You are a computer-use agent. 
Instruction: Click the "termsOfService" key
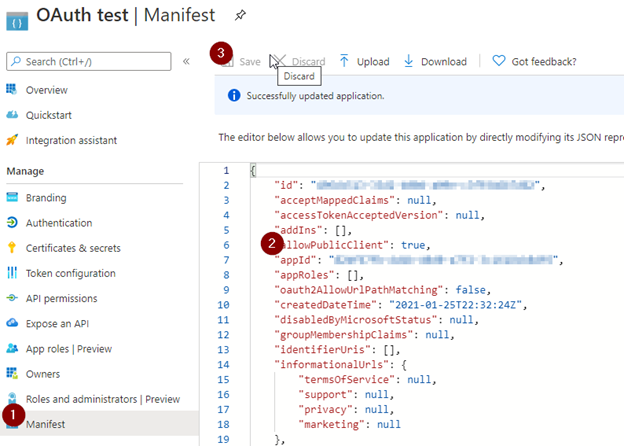(347, 380)
